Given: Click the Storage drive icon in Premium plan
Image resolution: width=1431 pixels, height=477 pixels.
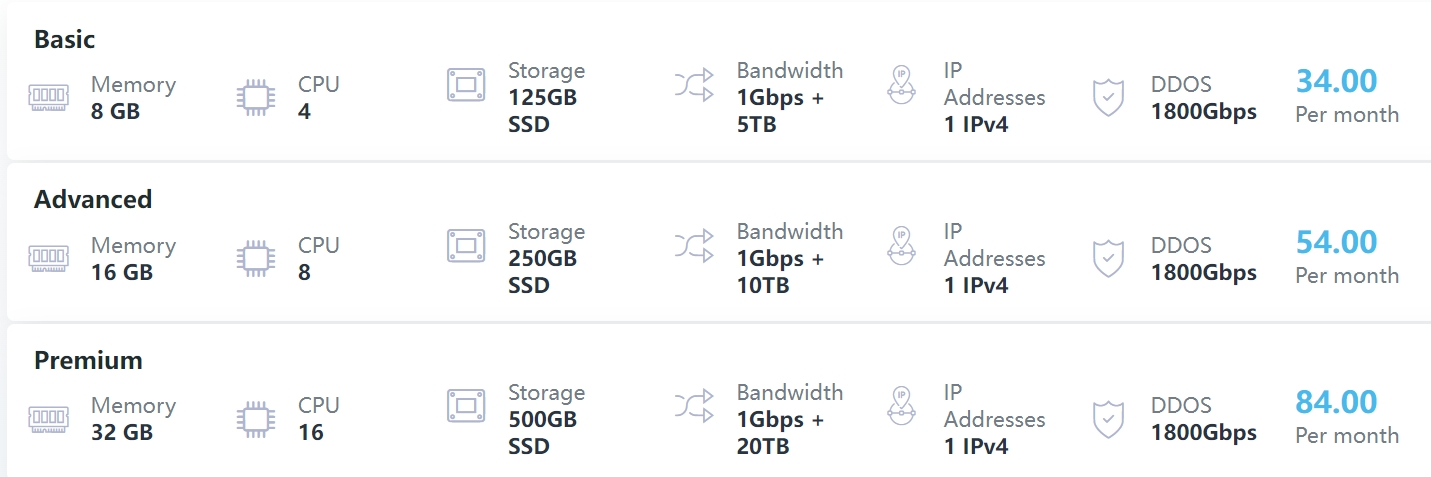Looking at the screenshot, I should point(466,406).
